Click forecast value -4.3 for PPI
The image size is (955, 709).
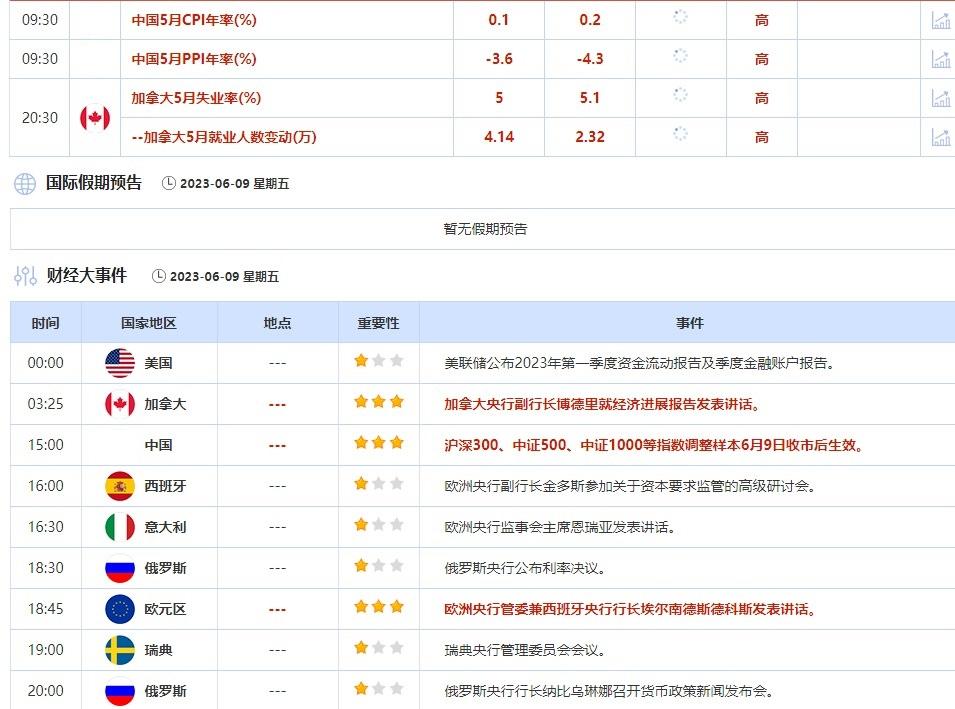(x=590, y=59)
